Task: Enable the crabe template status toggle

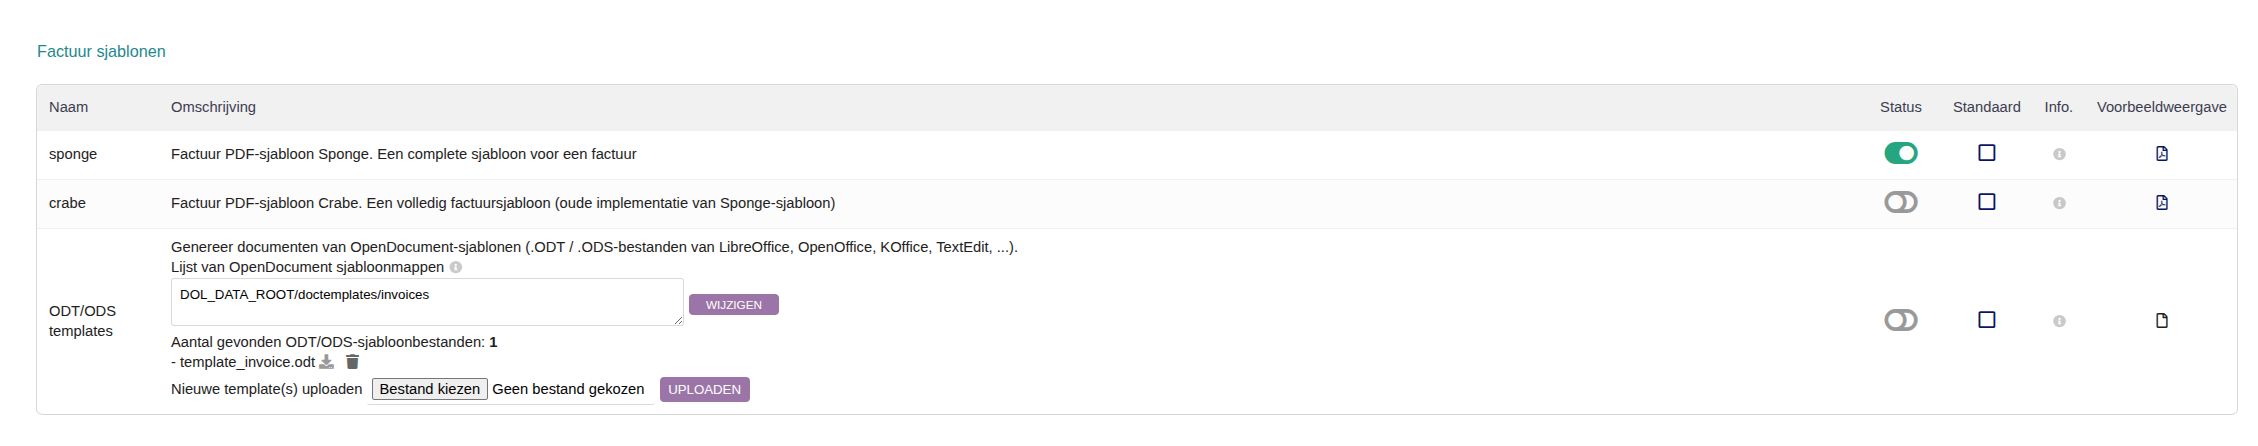Action: coord(1900,202)
